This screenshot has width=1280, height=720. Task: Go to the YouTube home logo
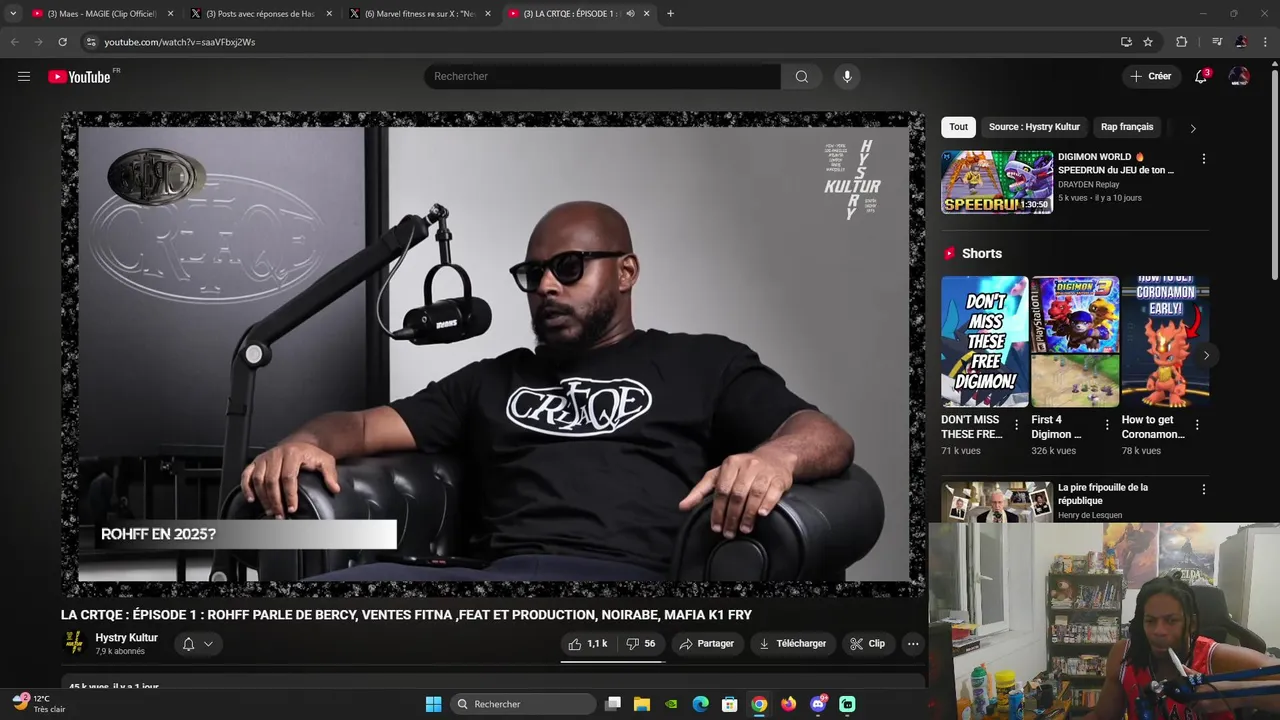pyautogui.click(x=79, y=77)
